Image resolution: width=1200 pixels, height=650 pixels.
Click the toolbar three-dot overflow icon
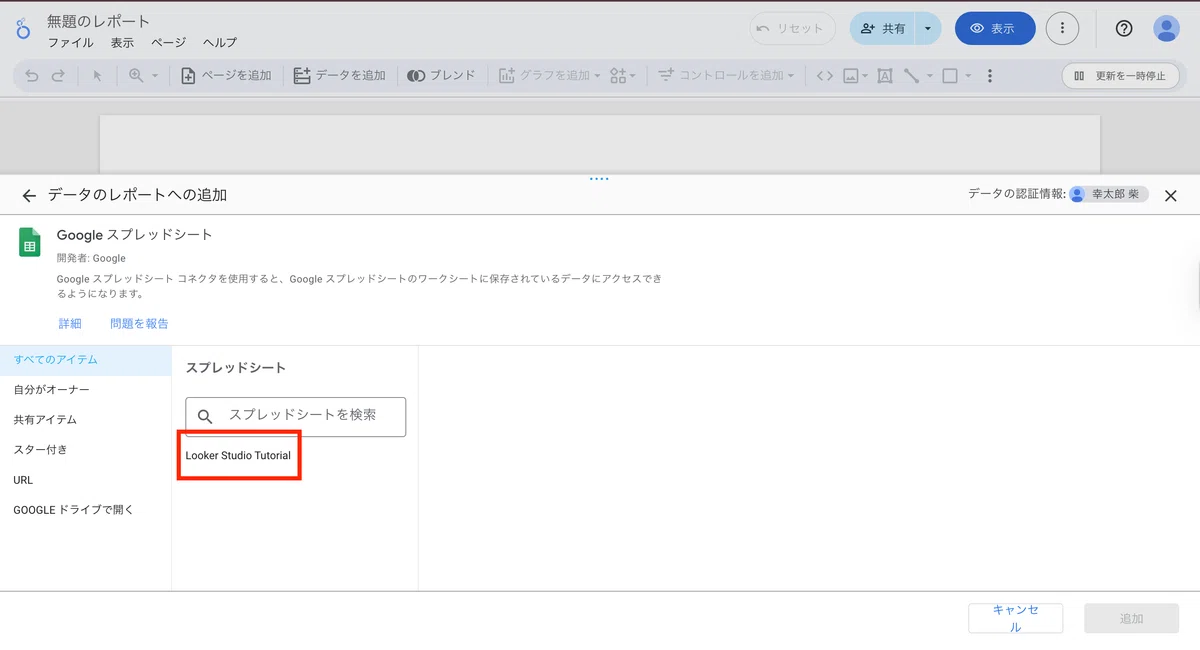point(990,76)
